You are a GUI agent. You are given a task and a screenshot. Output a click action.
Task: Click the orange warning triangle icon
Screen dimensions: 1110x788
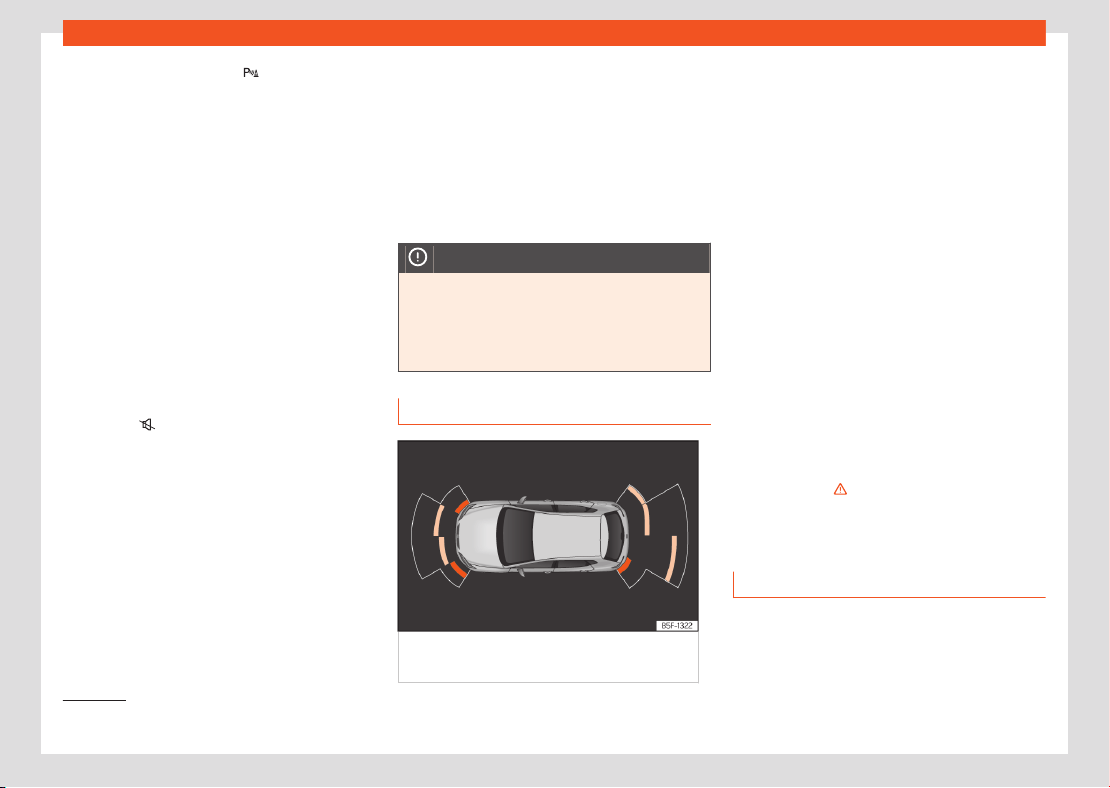[840, 489]
